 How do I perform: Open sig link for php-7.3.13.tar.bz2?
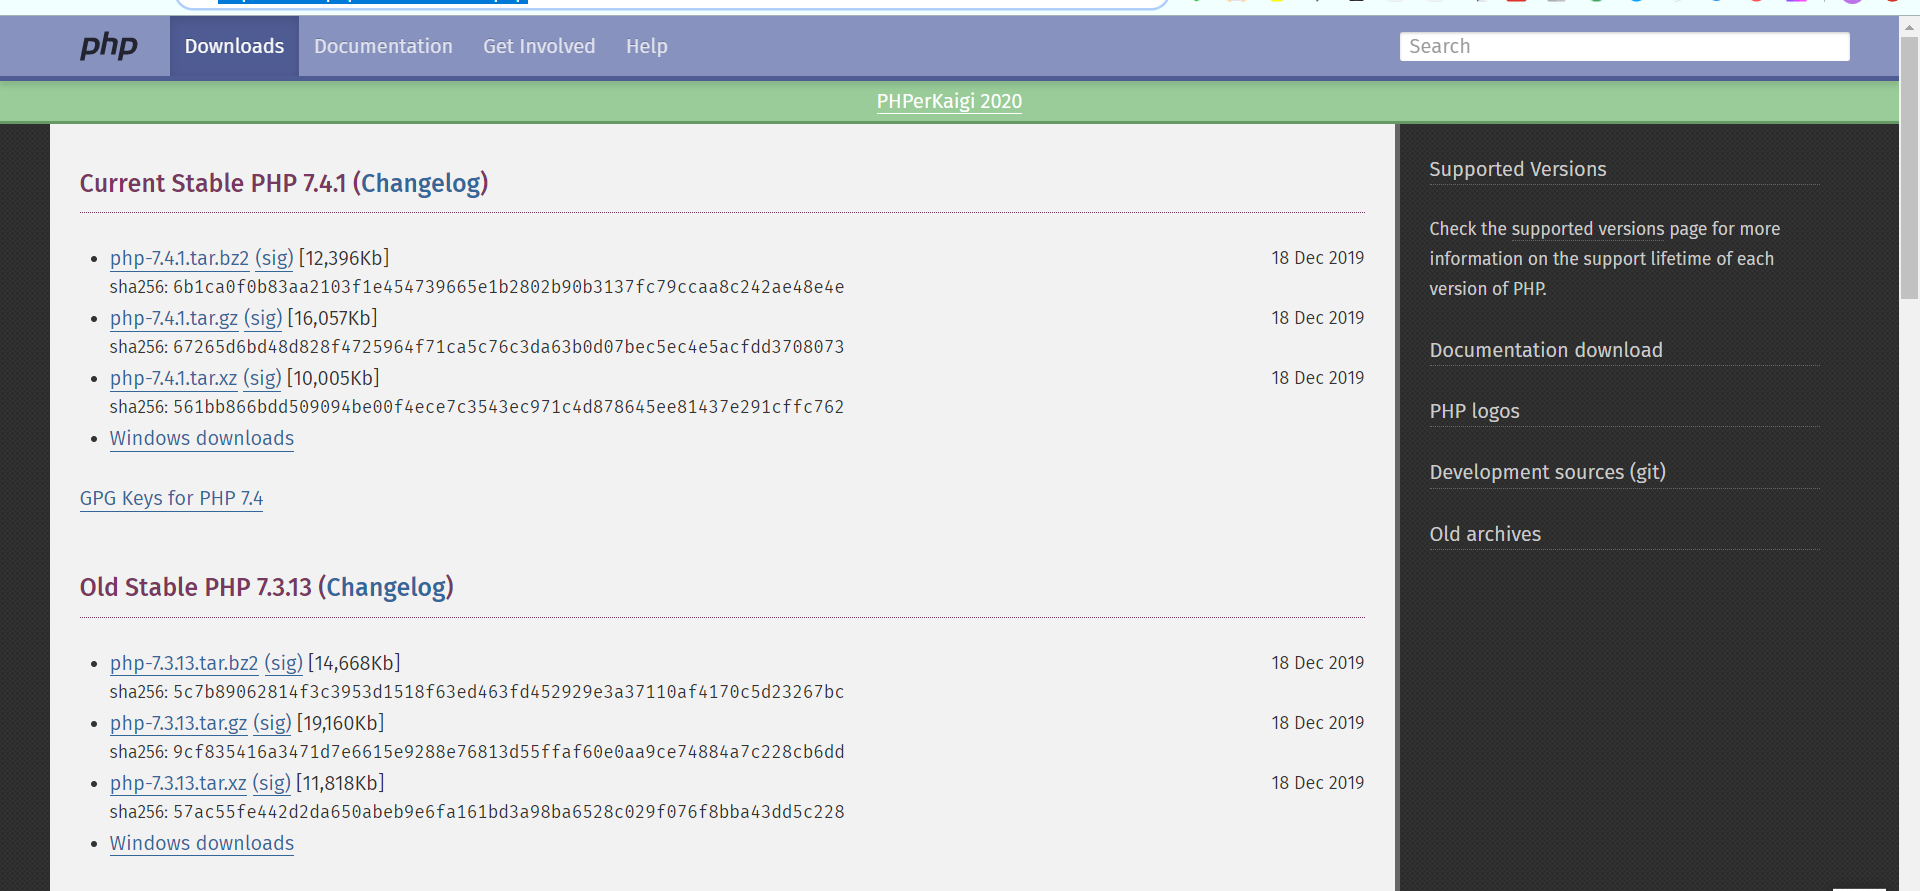[283, 663]
